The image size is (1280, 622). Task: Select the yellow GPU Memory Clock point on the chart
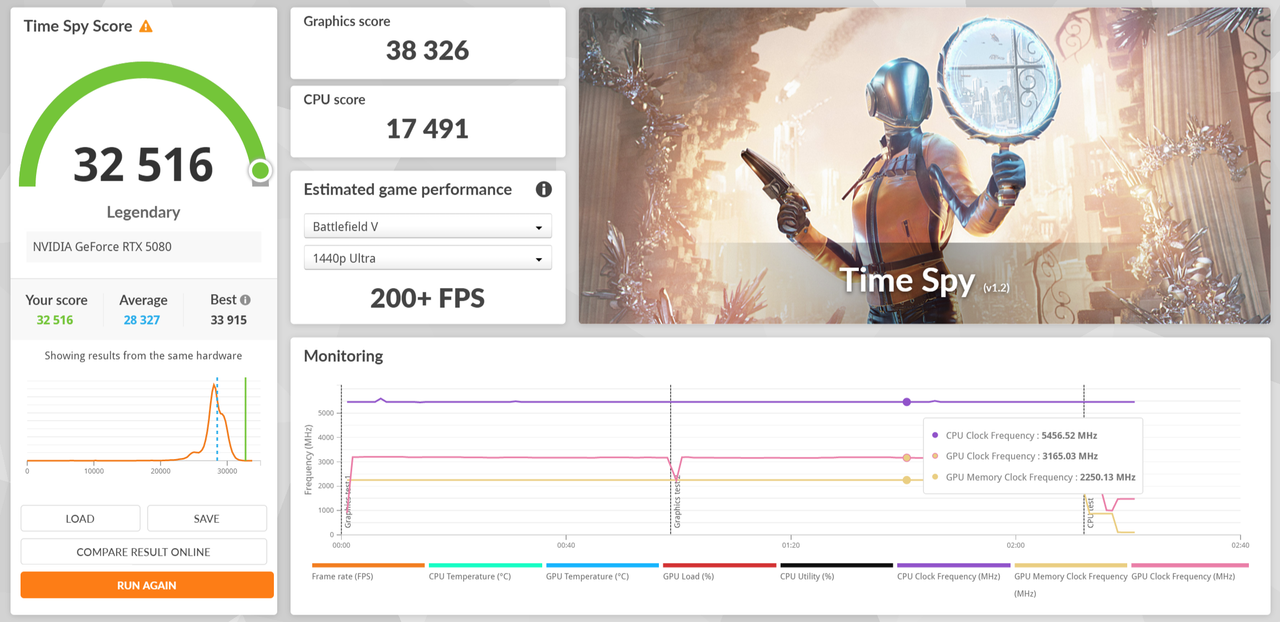[x=907, y=480]
